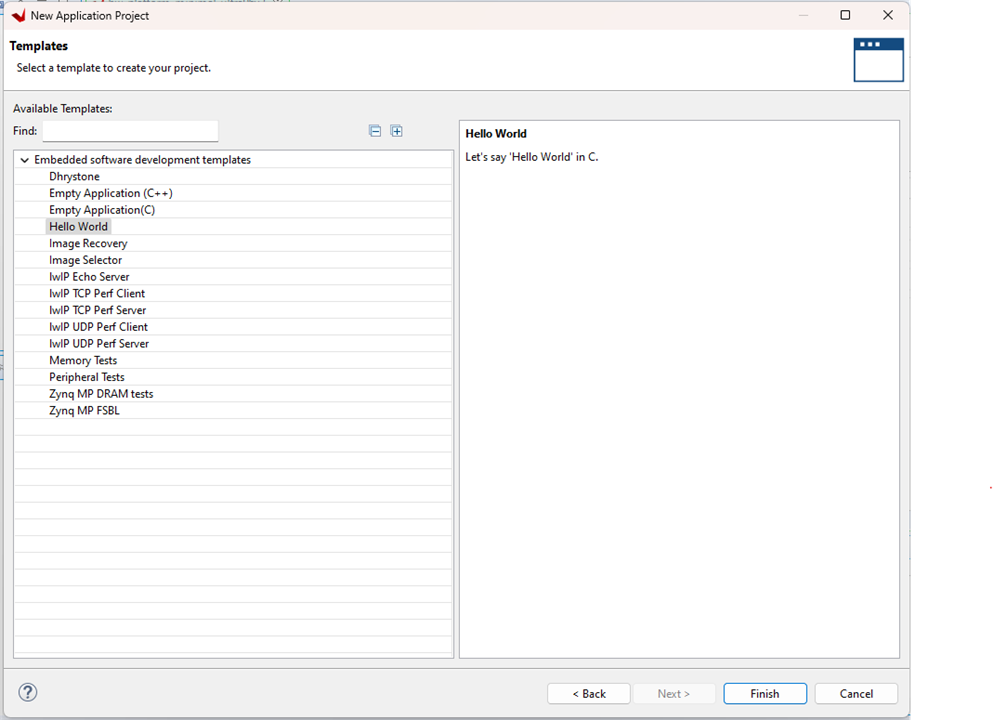
Task: Select the Empty Application(C) template
Action: [x=102, y=210]
